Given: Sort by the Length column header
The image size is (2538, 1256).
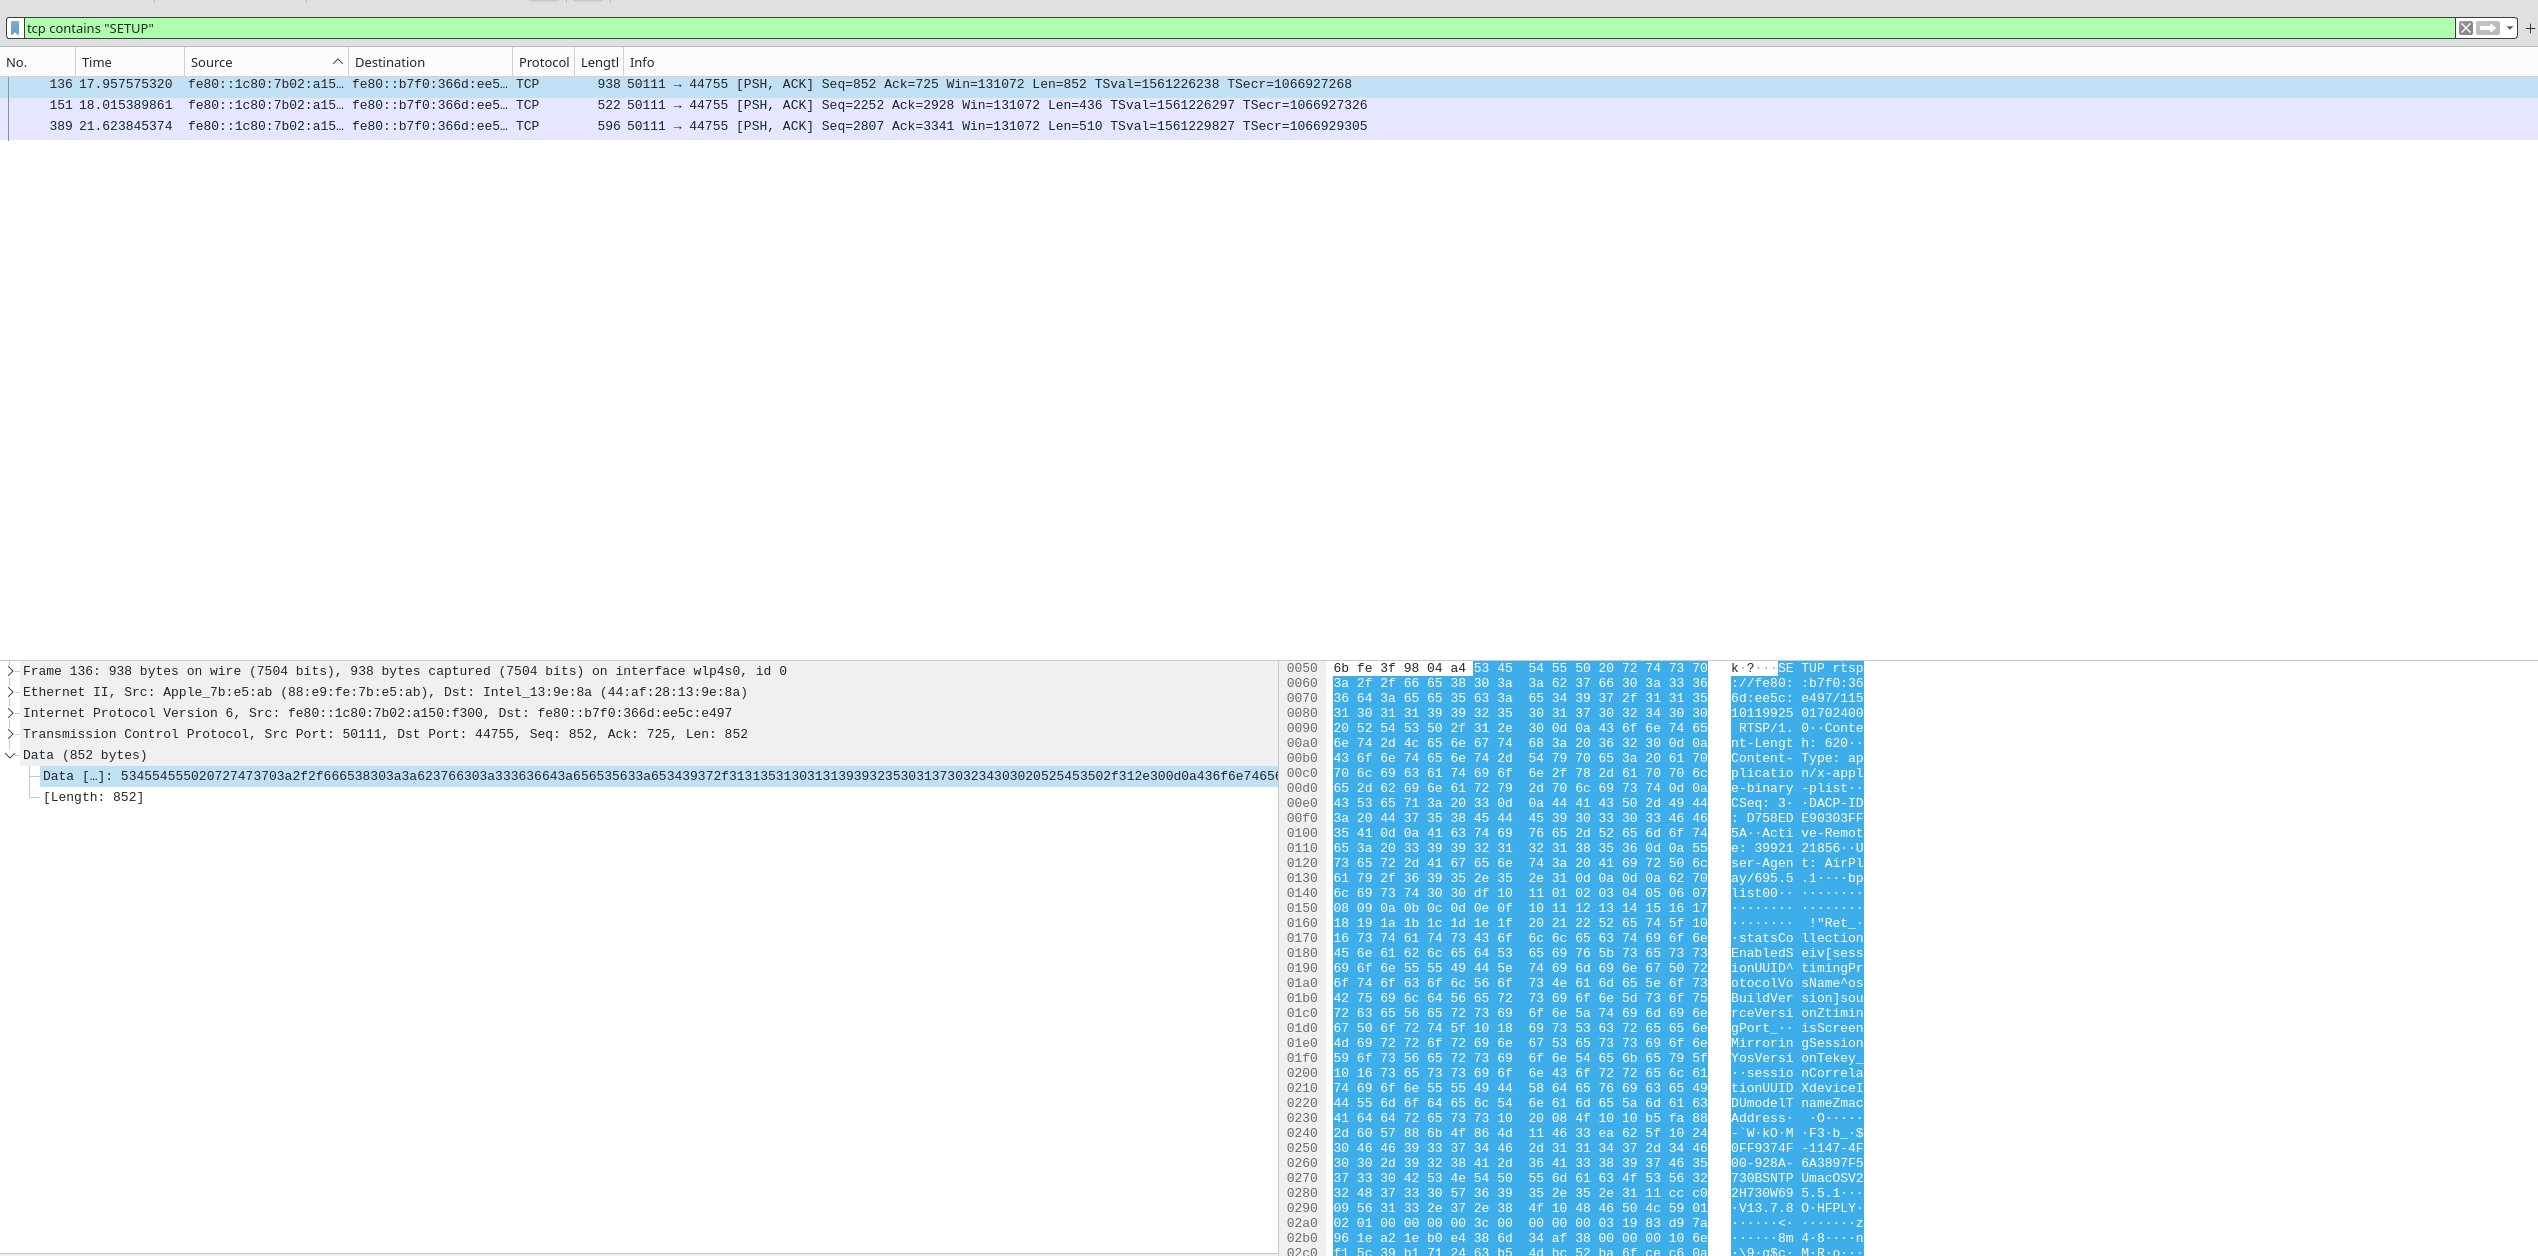Looking at the screenshot, I should coord(599,62).
